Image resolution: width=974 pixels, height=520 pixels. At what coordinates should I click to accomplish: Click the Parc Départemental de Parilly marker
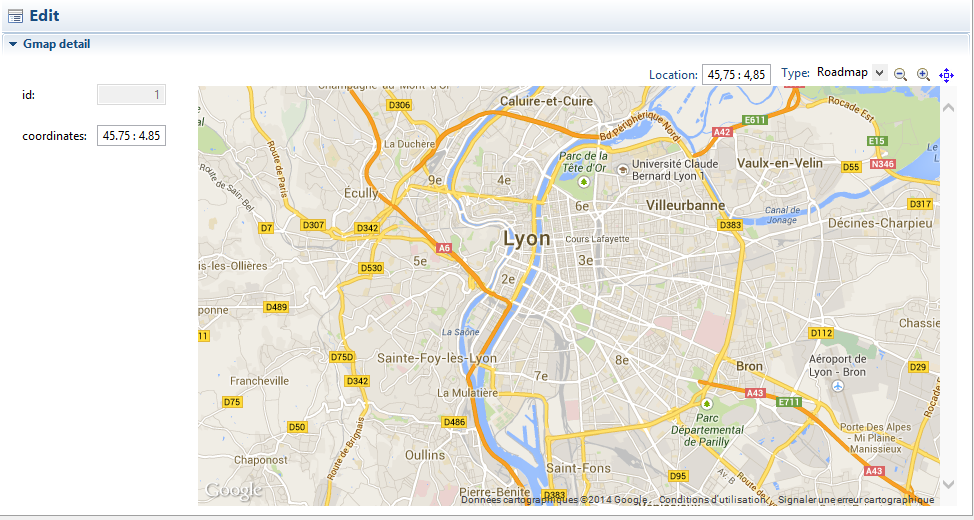pyautogui.click(x=708, y=403)
